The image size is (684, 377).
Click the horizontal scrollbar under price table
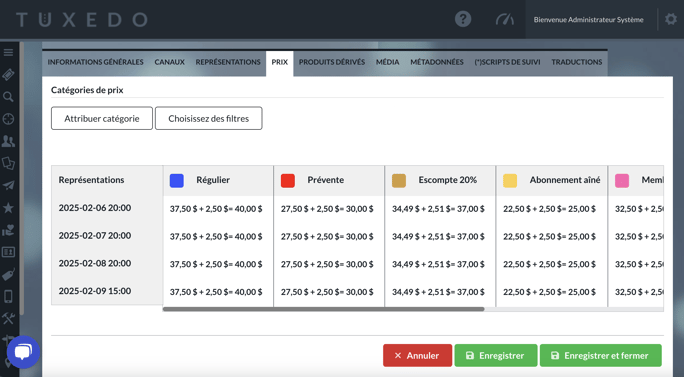click(x=324, y=309)
